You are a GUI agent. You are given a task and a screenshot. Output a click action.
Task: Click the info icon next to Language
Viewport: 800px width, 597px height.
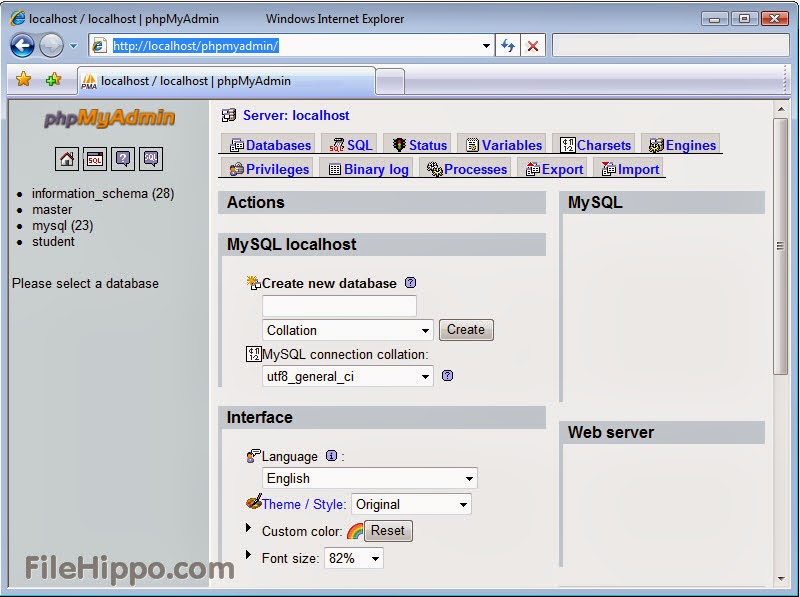(x=331, y=456)
